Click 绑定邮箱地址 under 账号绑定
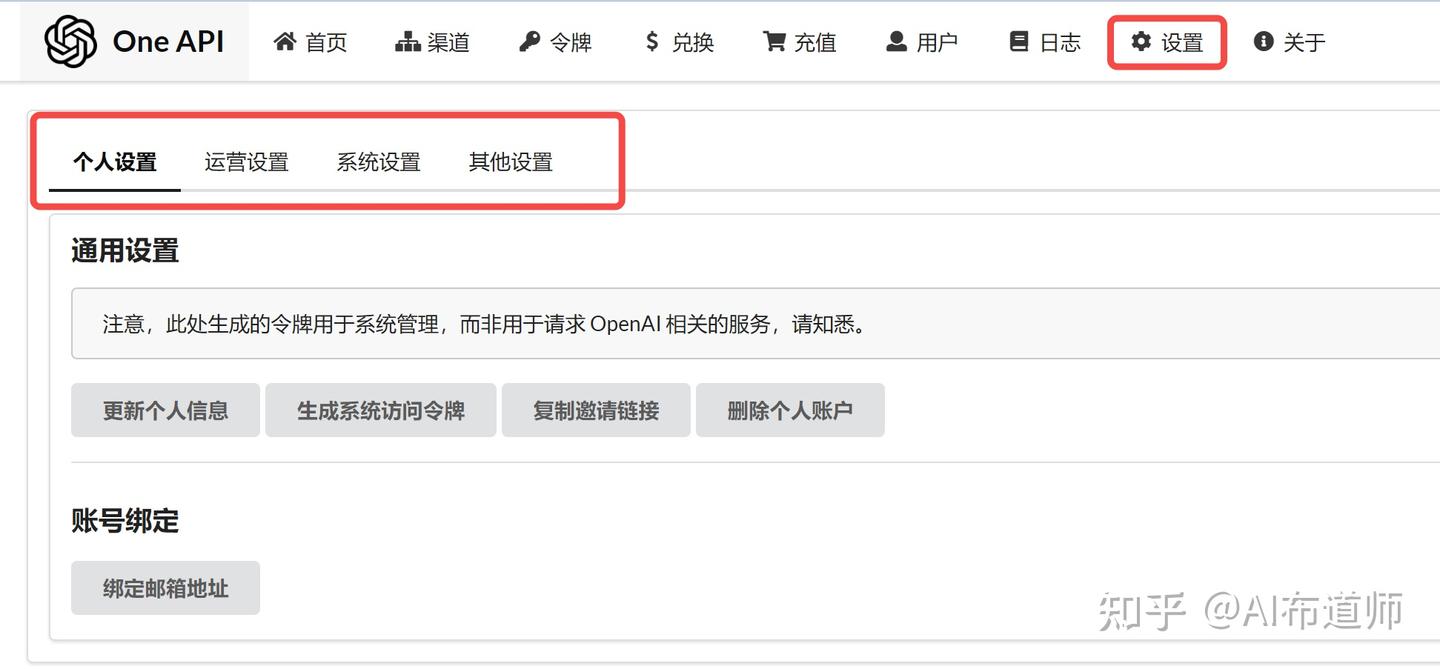 point(165,588)
